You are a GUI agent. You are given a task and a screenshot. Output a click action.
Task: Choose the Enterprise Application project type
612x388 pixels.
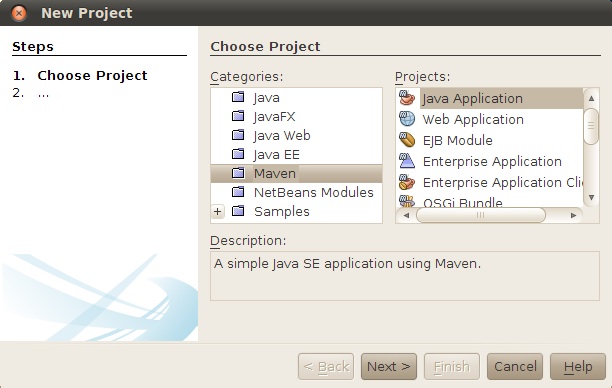coord(492,162)
